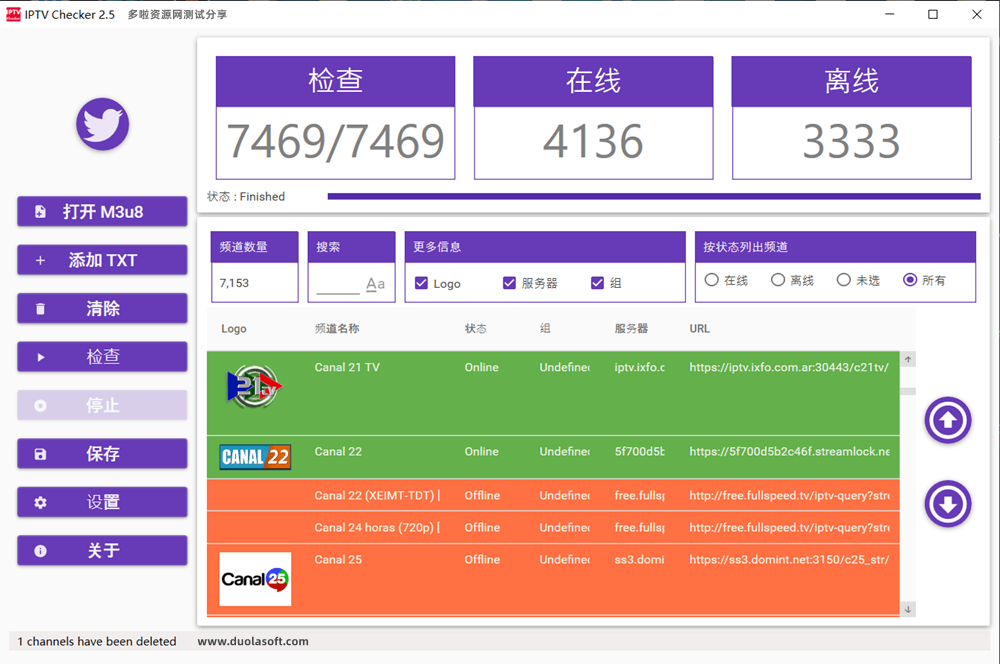Screen dimensions: 1000x664
Task: Sort by the 服务器 column header
Action: click(x=631, y=329)
